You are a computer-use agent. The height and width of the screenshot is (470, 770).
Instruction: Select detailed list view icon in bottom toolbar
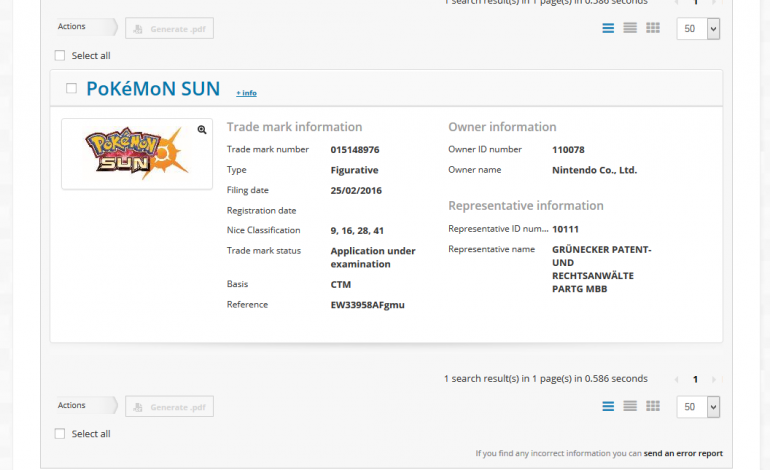click(x=608, y=406)
